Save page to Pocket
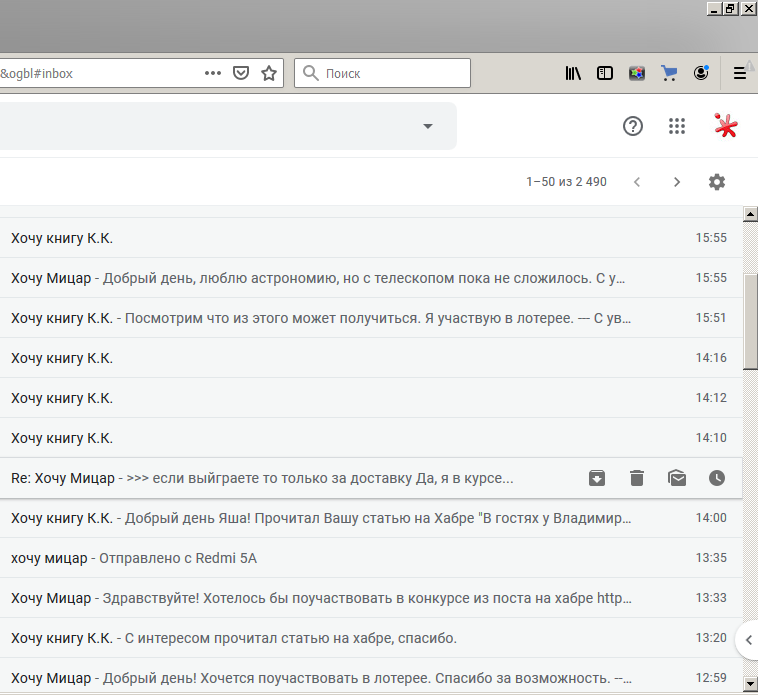The image size is (758, 695). click(x=241, y=73)
